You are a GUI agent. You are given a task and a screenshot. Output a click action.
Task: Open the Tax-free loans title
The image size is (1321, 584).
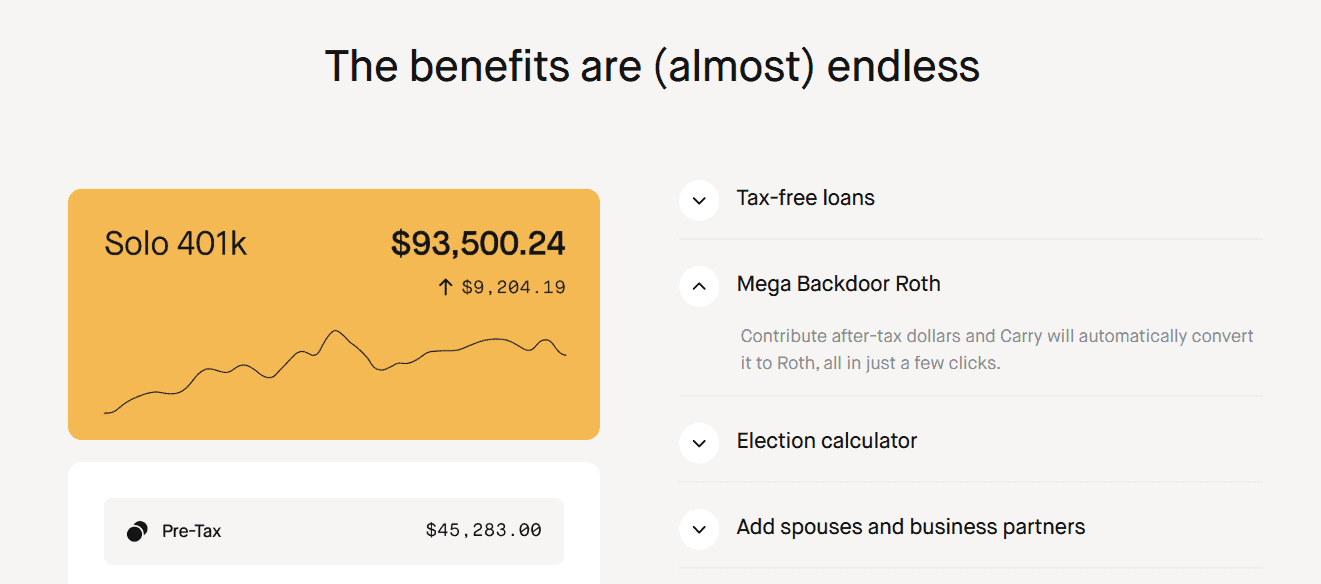pyautogui.click(x=806, y=198)
